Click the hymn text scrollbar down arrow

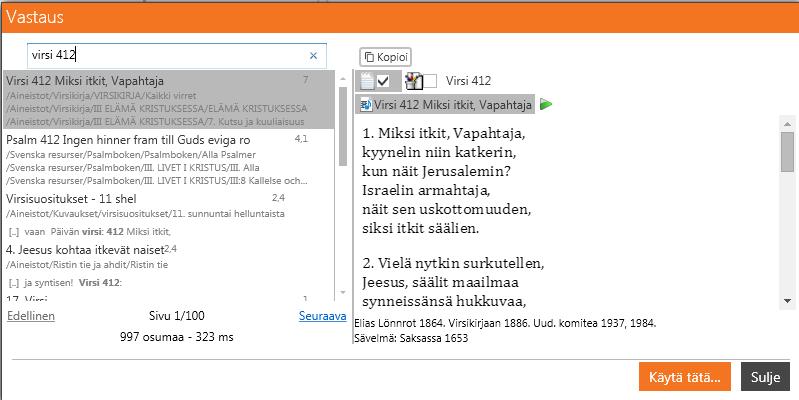tap(787, 301)
